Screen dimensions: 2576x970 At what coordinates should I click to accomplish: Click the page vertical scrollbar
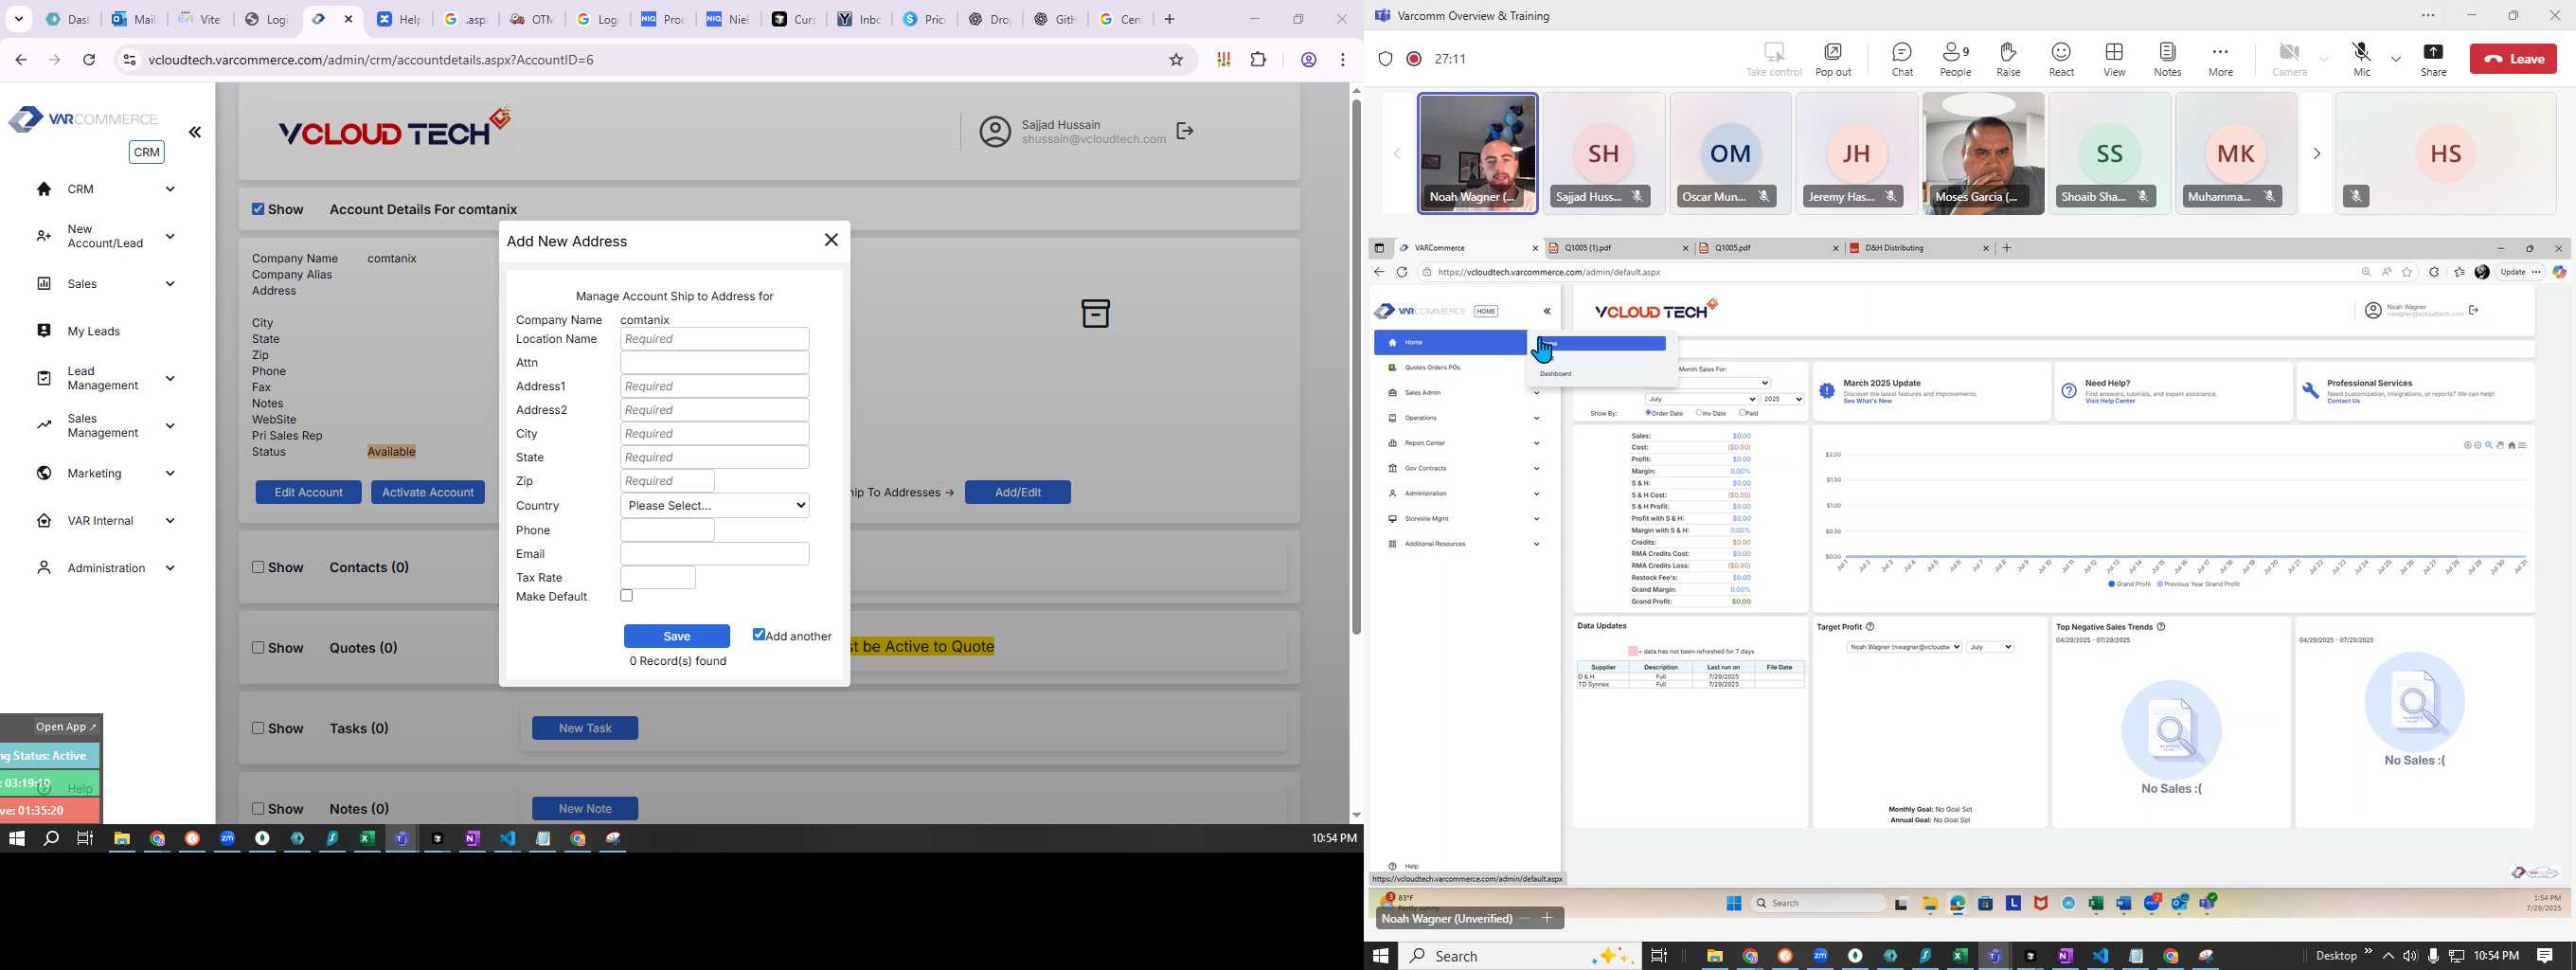tap(1356, 367)
